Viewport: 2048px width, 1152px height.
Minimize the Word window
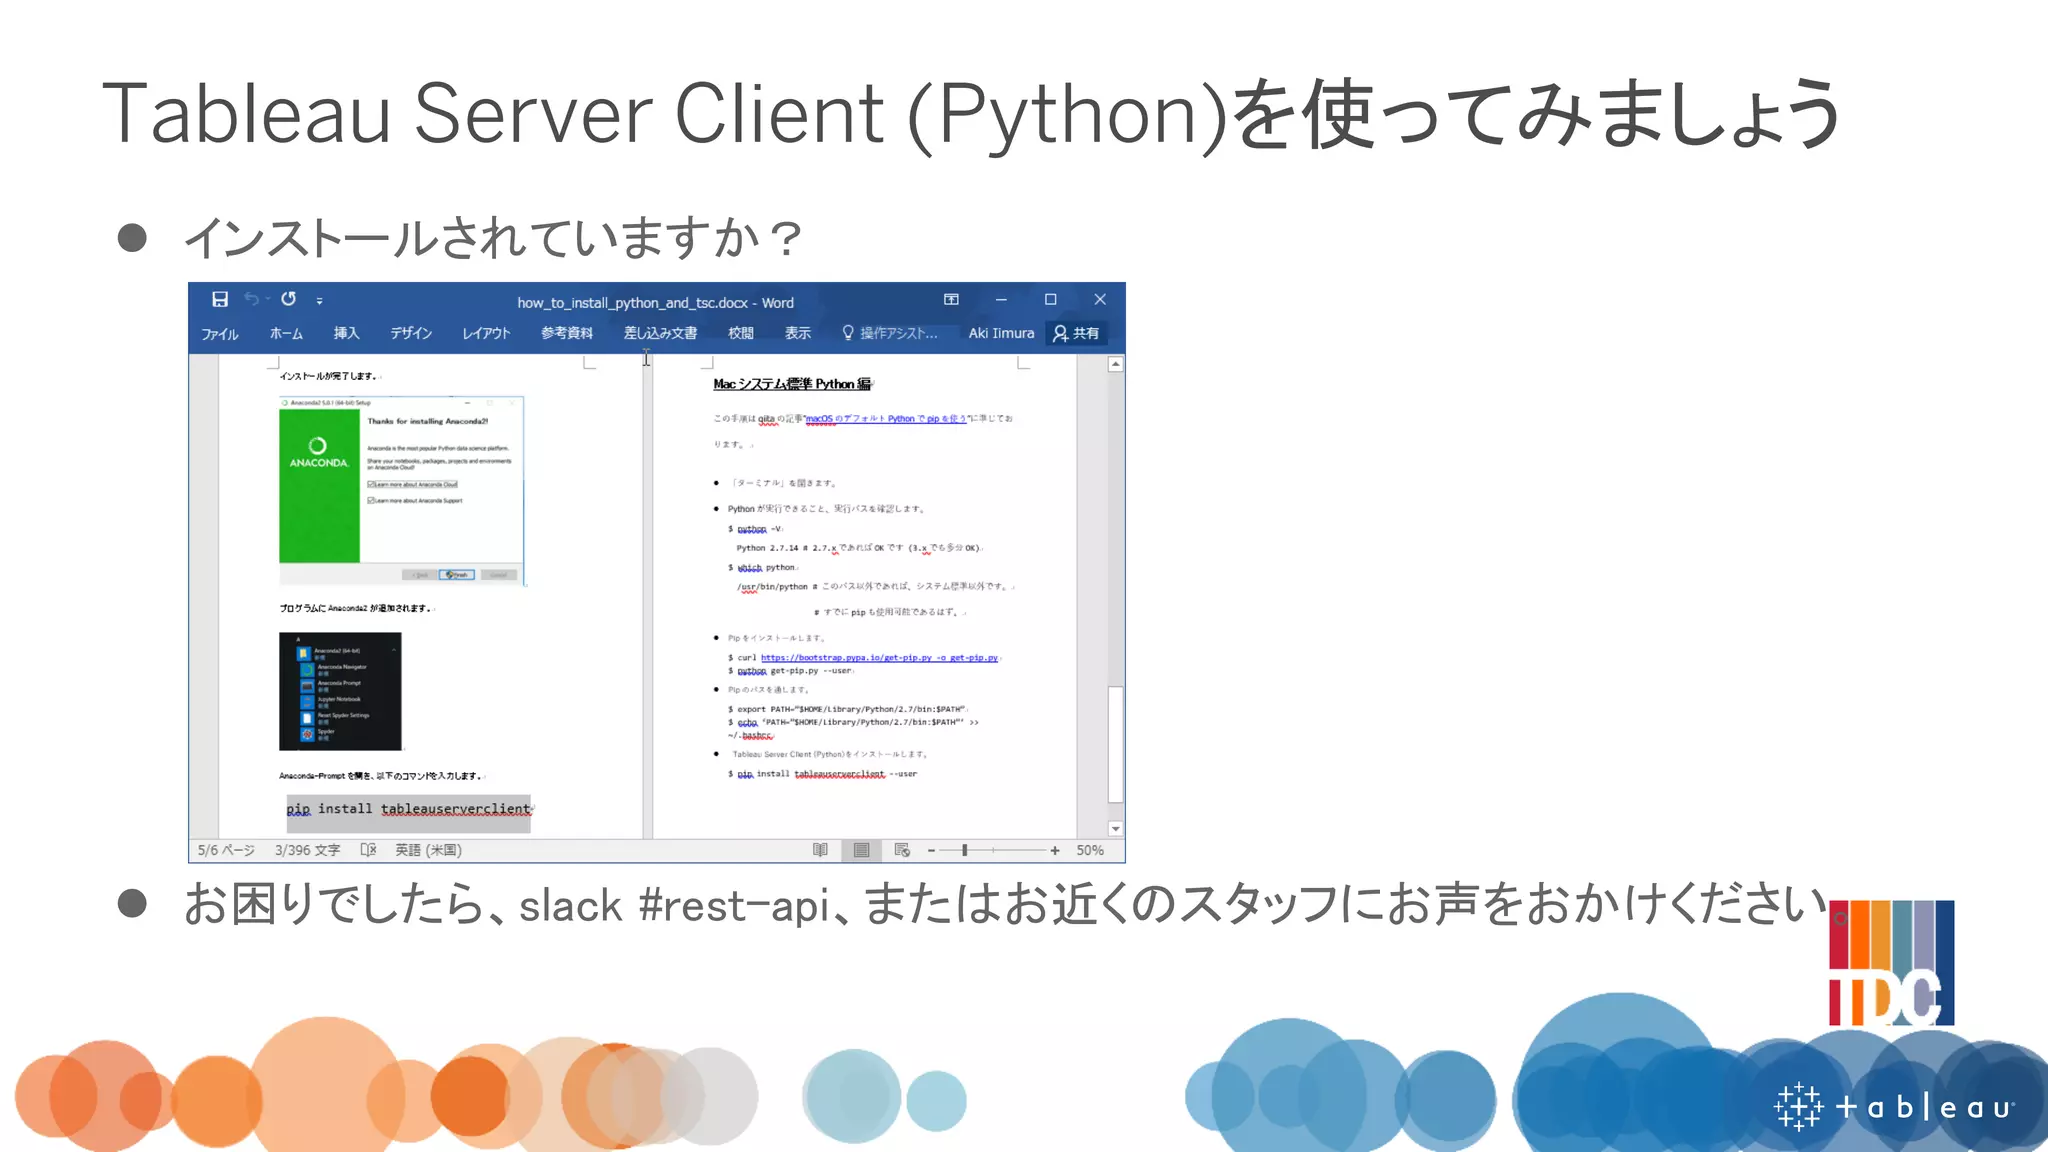[1001, 299]
